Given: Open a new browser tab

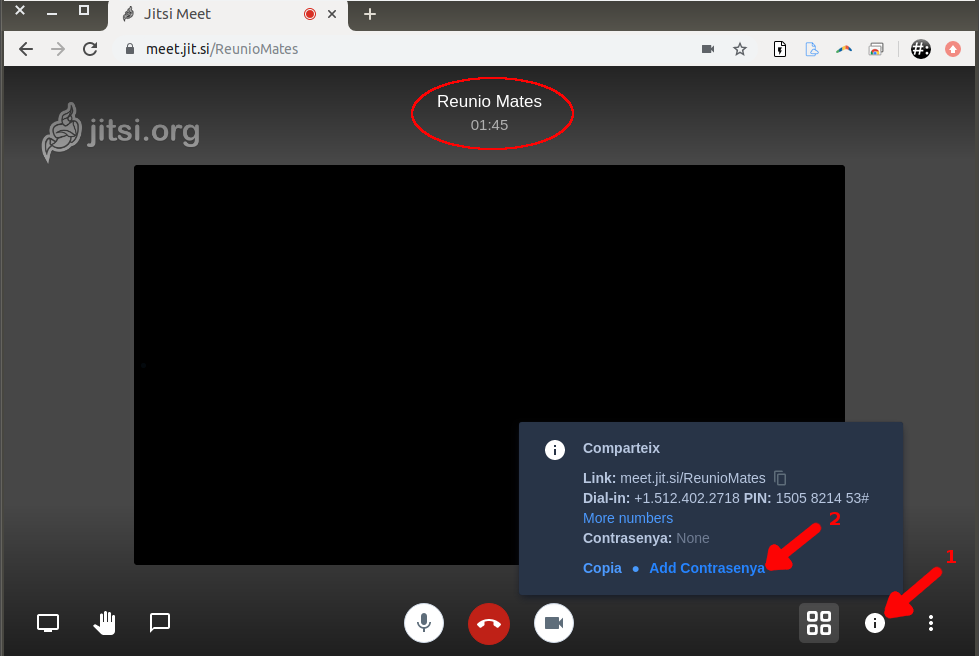Looking at the screenshot, I should point(370,14).
